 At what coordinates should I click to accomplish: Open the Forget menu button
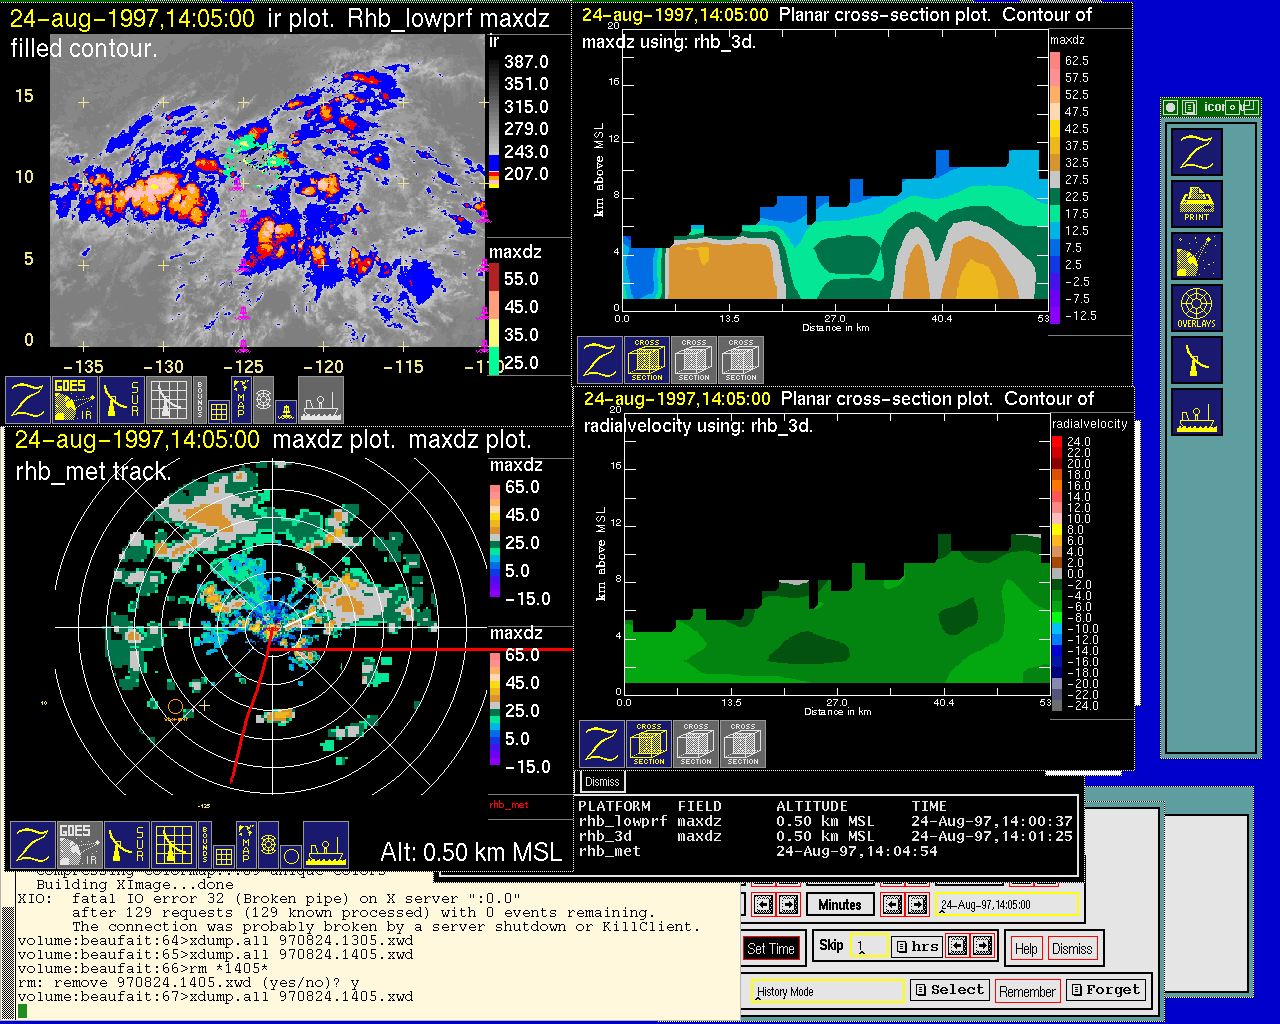(x=1104, y=990)
